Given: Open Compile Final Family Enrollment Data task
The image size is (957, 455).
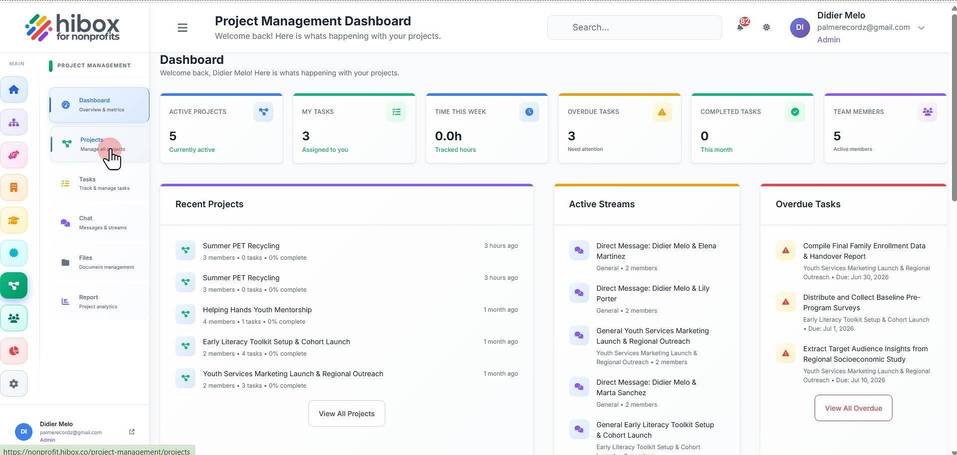Looking at the screenshot, I should [x=853, y=261].
